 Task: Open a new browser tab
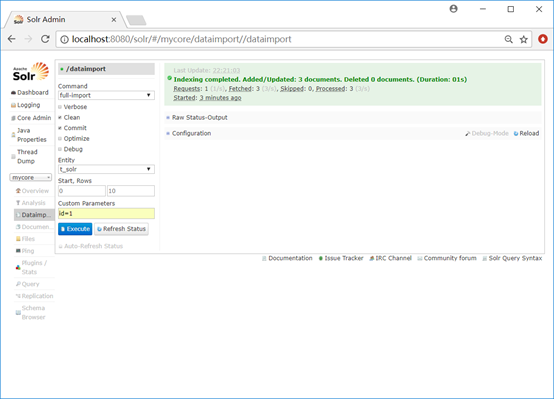pyautogui.click(x=136, y=20)
